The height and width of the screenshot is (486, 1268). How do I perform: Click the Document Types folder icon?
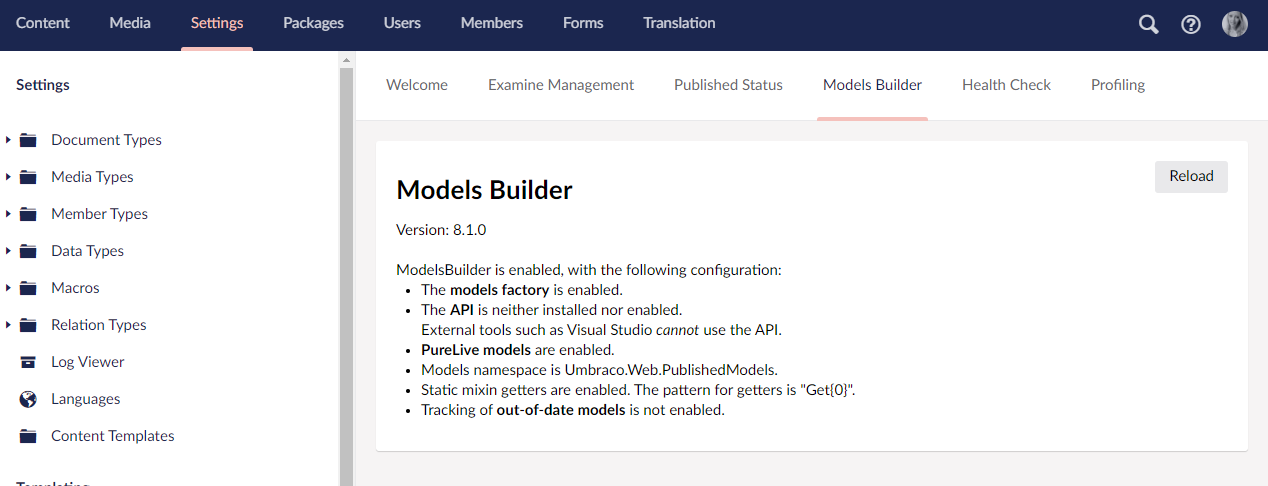point(29,140)
